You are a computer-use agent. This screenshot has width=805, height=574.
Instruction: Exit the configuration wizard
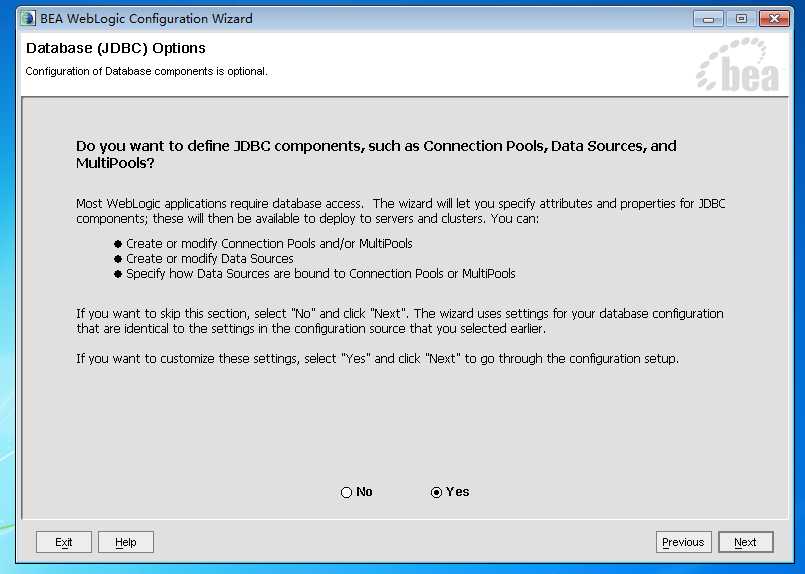pyautogui.click(x=64, y=542)
